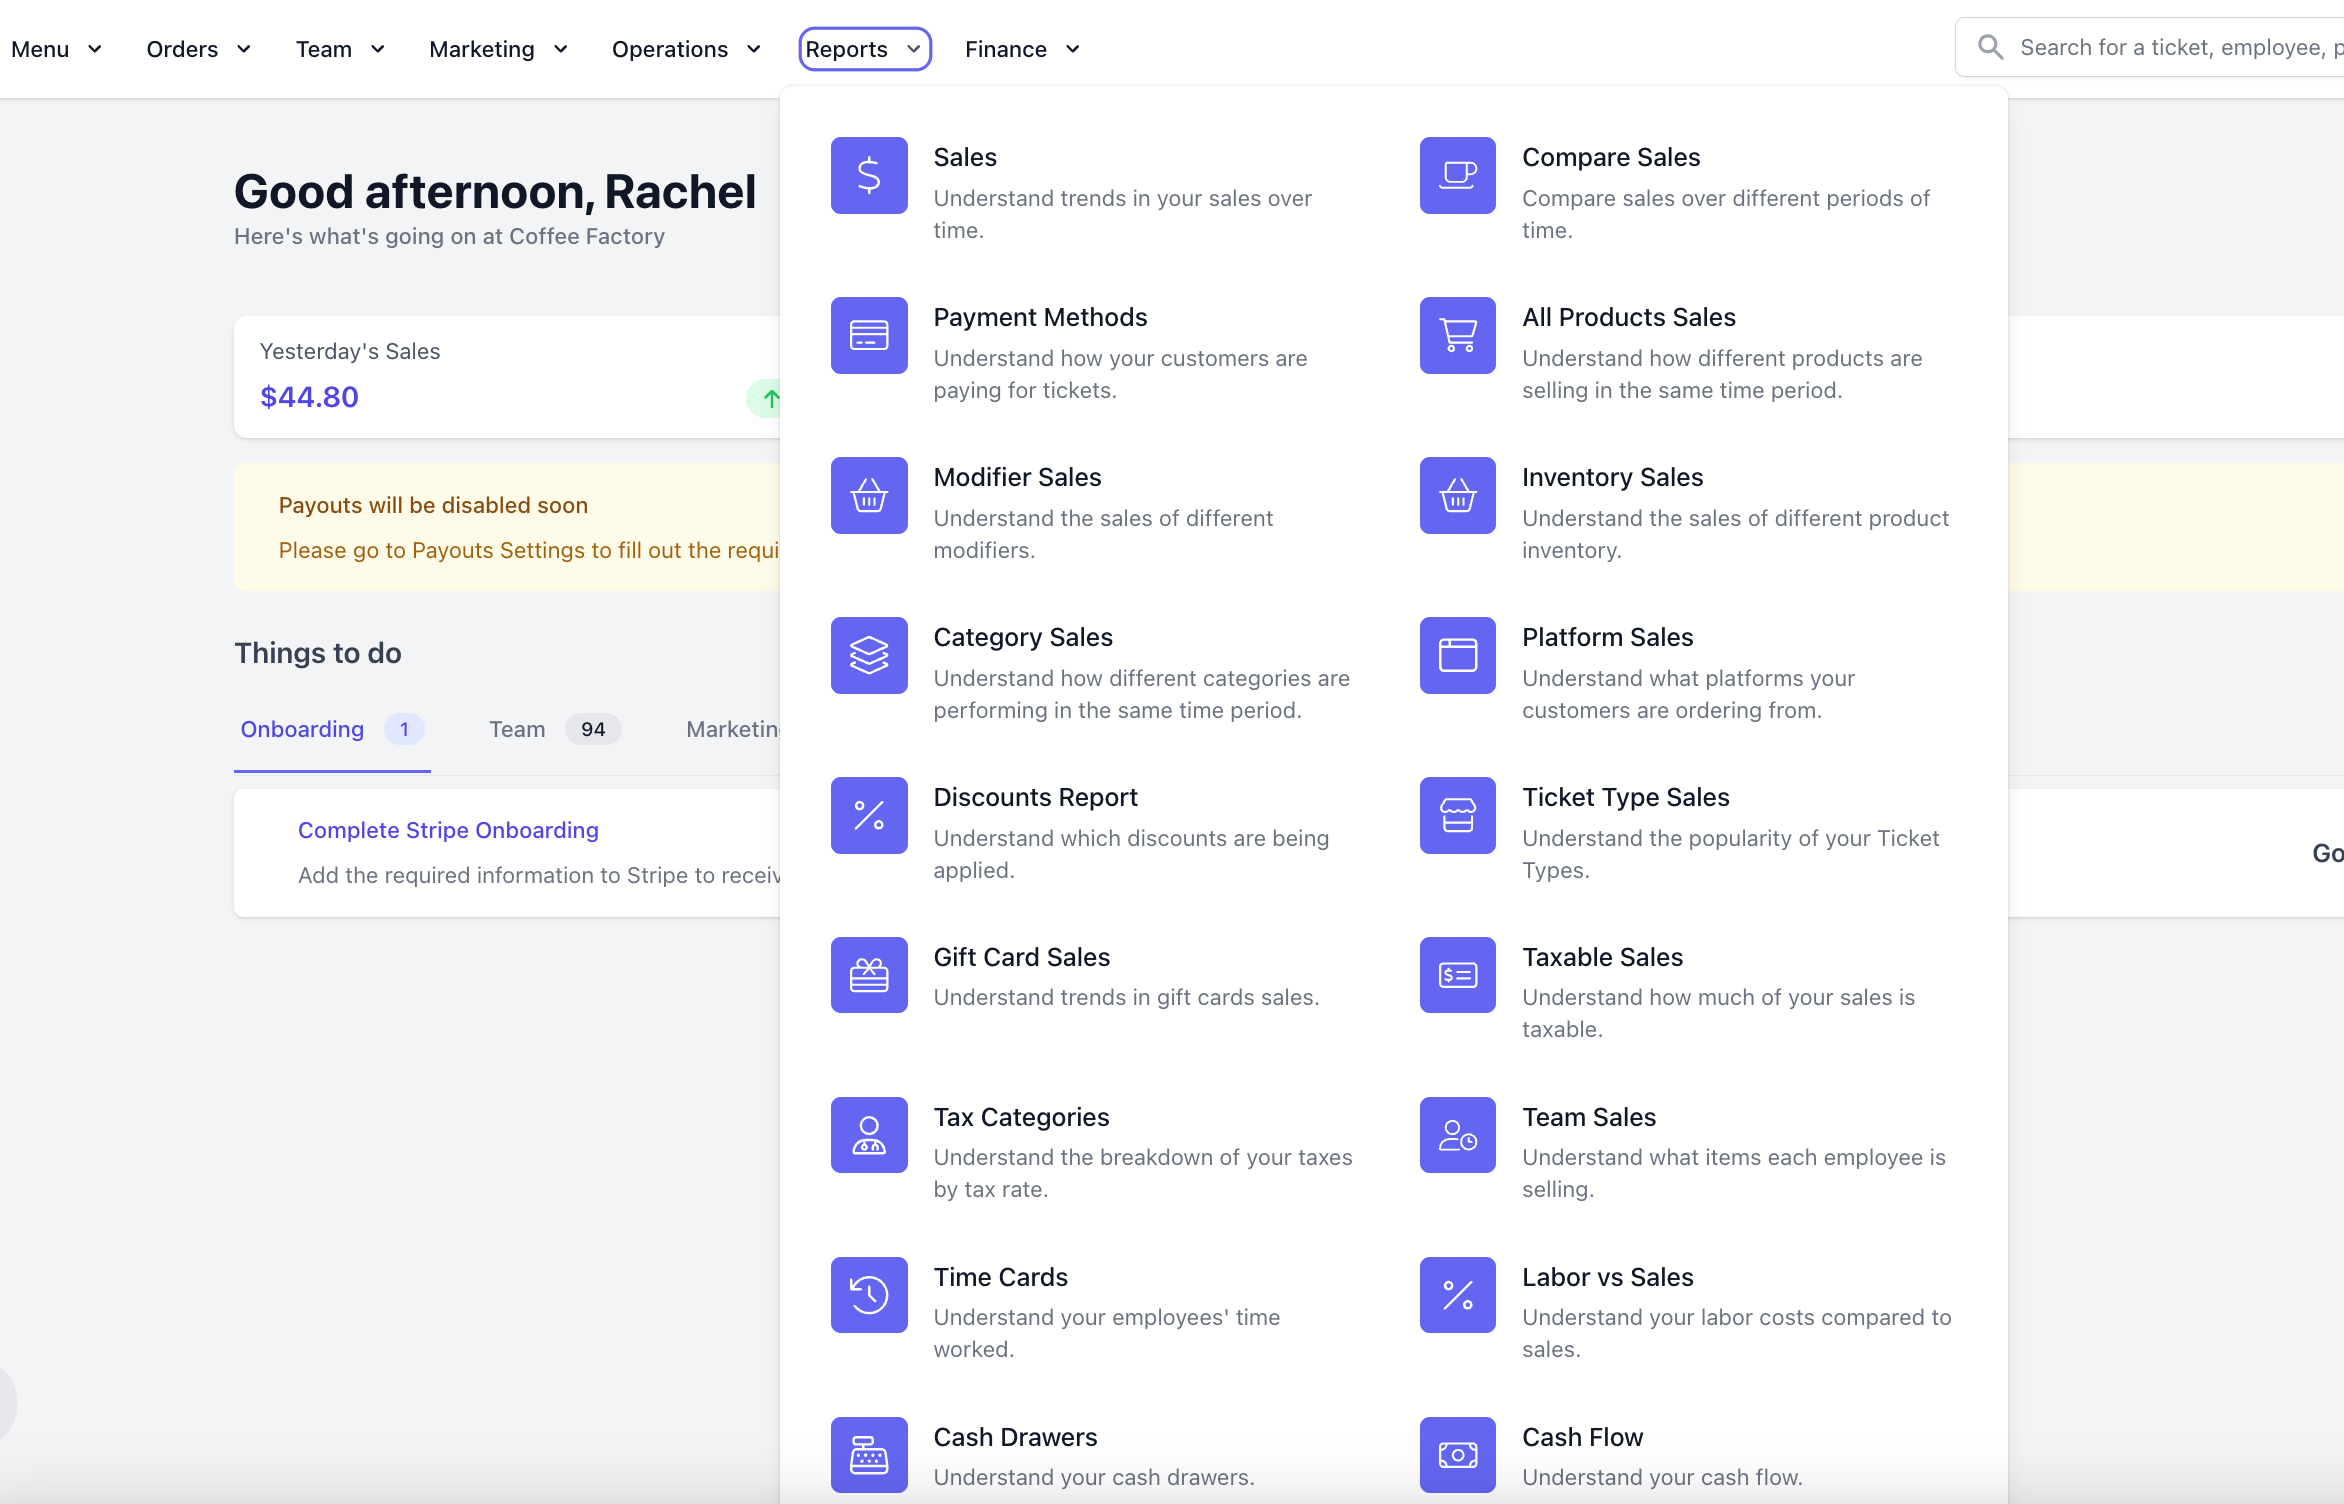Open the Complete Stripe Onboarding link

click(448, 830)
